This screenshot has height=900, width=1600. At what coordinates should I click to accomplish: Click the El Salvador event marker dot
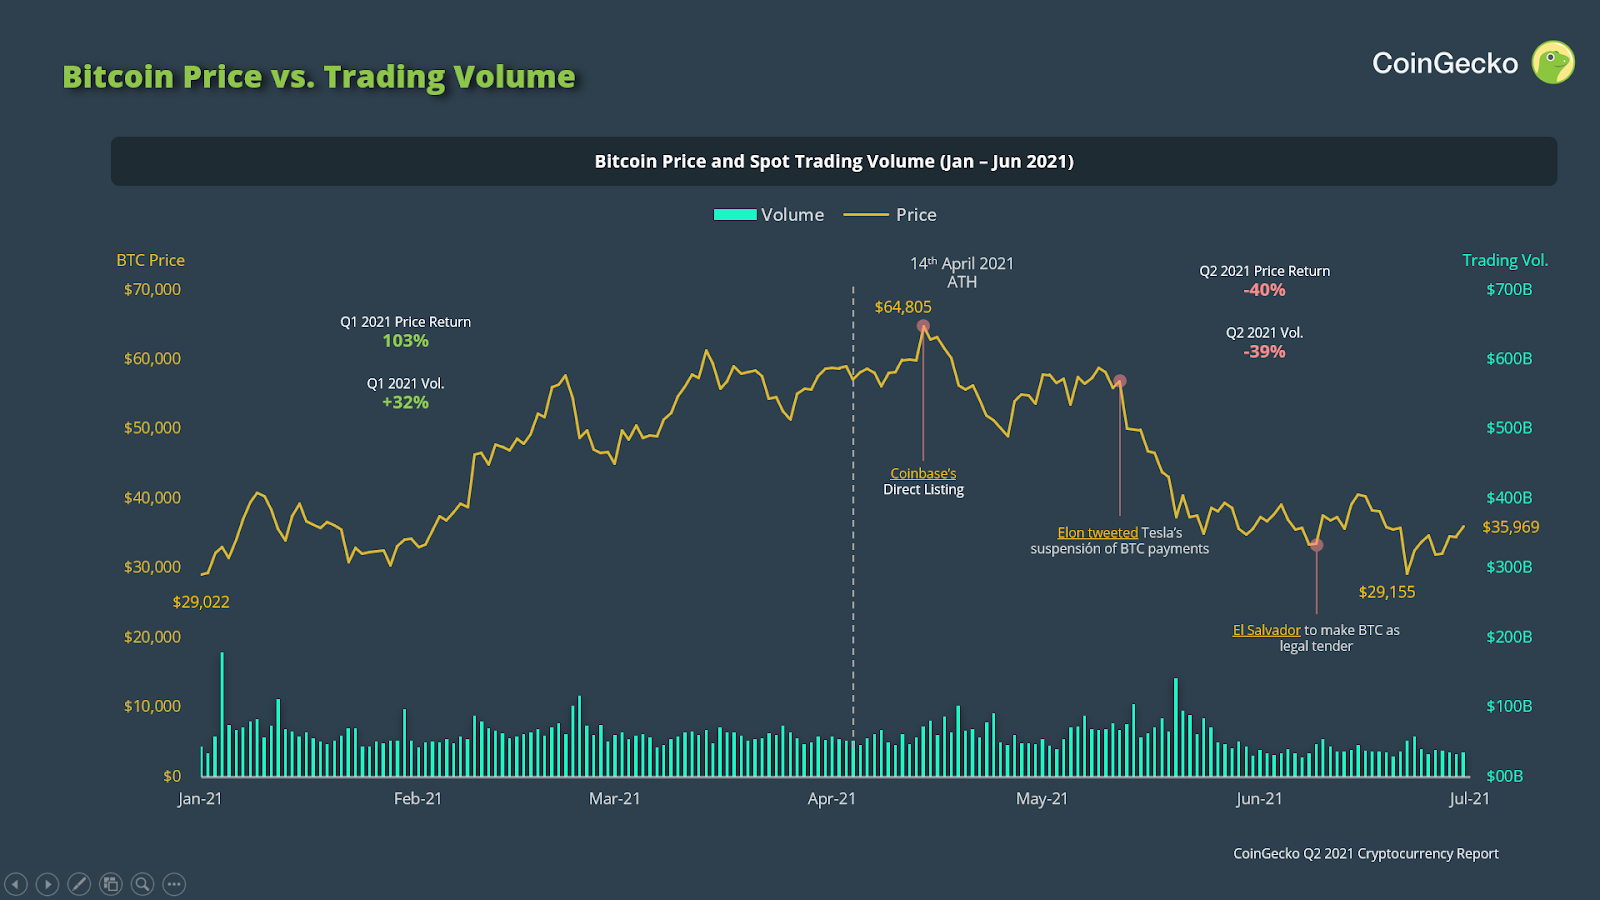pos(1316,545)
